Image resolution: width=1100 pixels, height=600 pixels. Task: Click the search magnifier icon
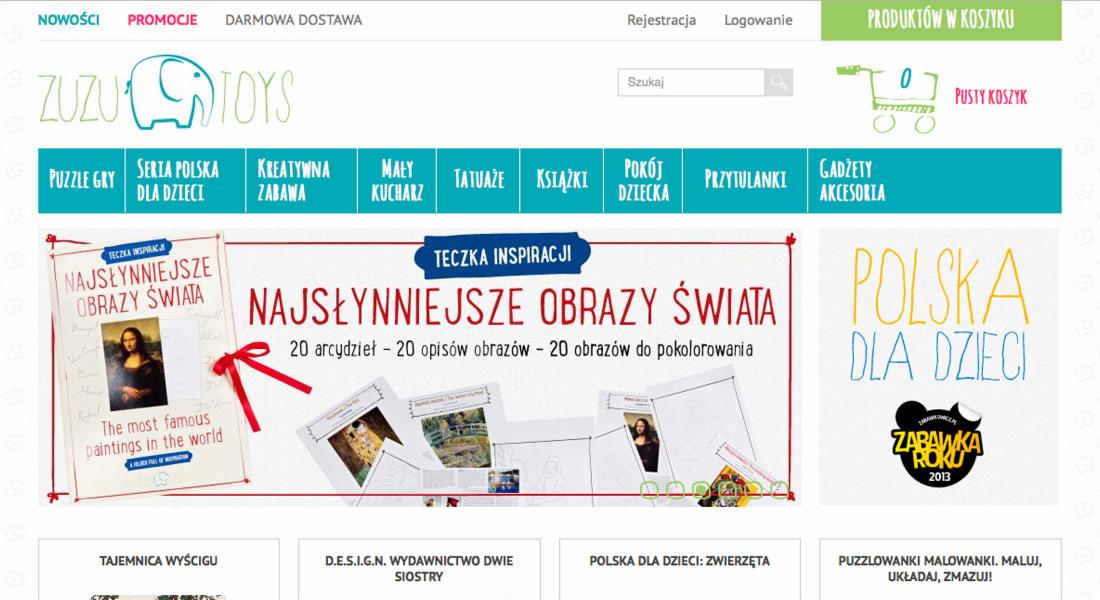point(780,82)
